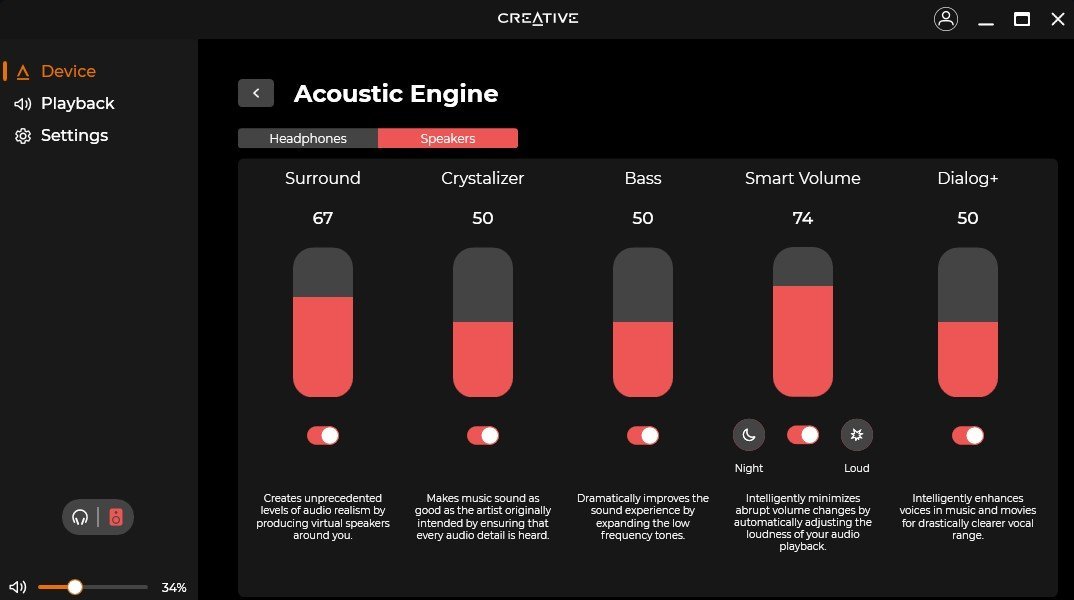Open Playback via its speaker icon
The image size is (1074, 600).
click(23, 103)
